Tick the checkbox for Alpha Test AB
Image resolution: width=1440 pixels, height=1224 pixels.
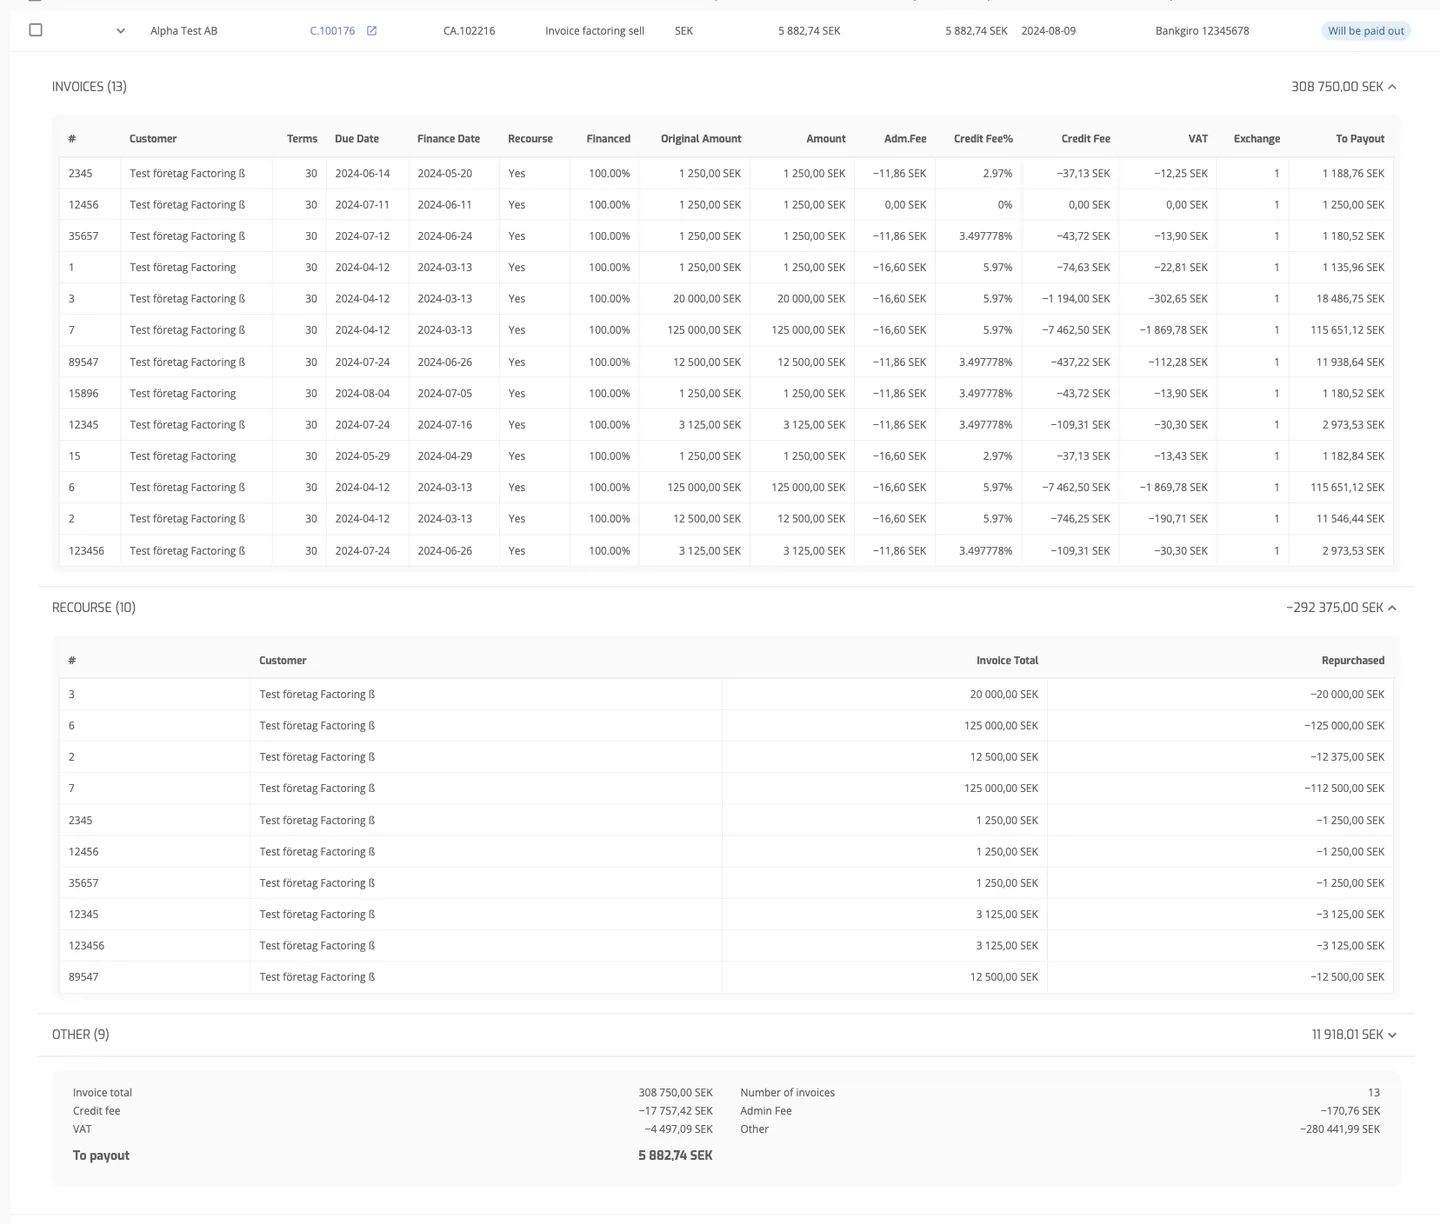pyautogui.click(x=36, y=30)
